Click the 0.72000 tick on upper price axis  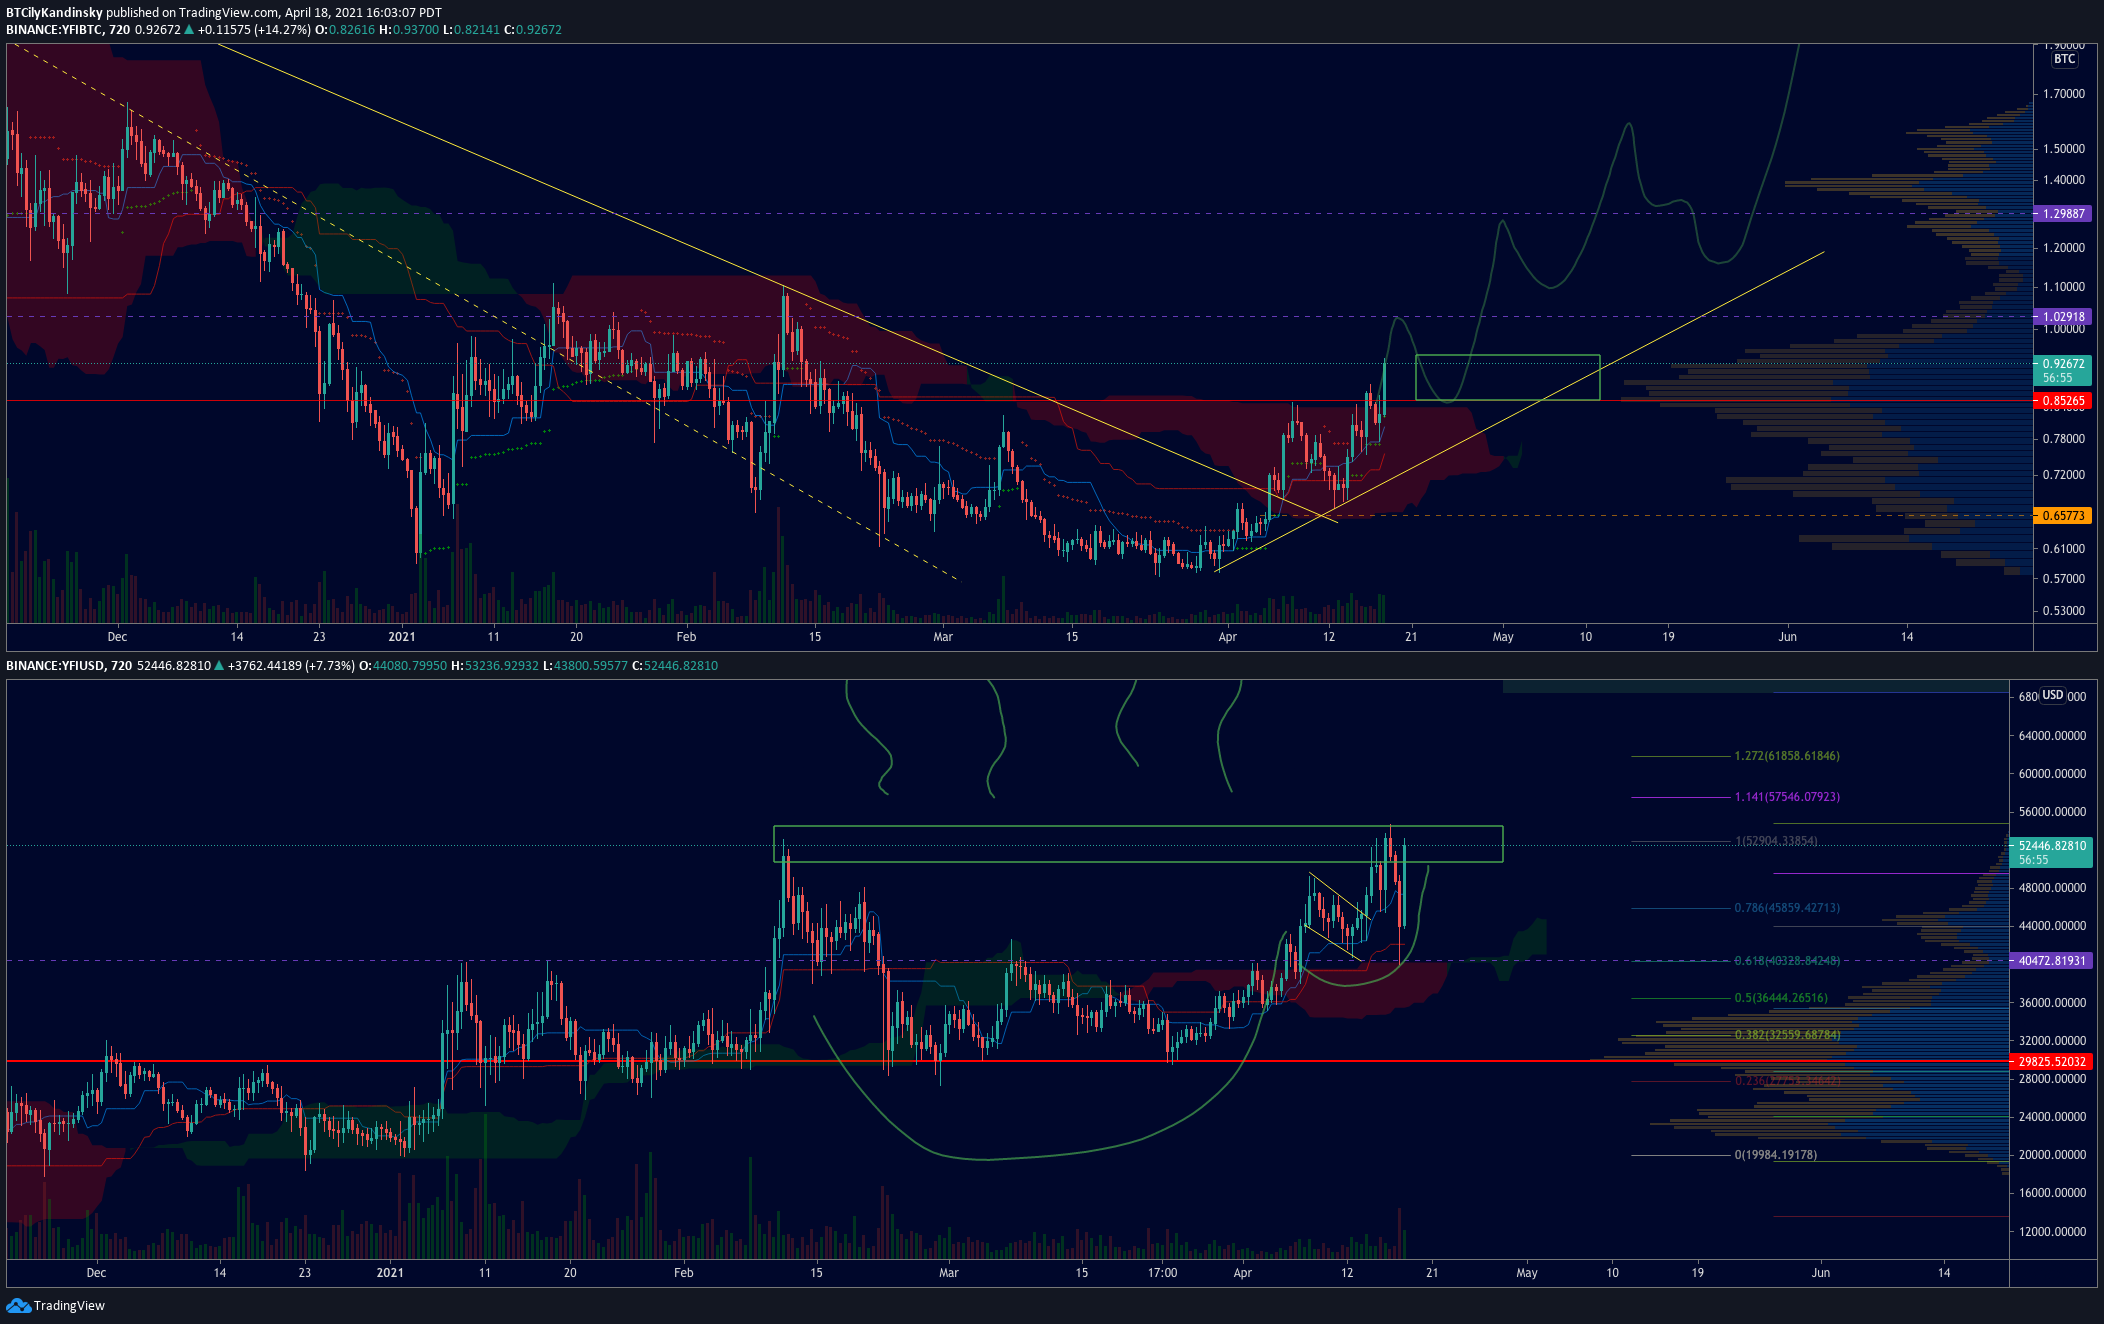(2064, 475)
